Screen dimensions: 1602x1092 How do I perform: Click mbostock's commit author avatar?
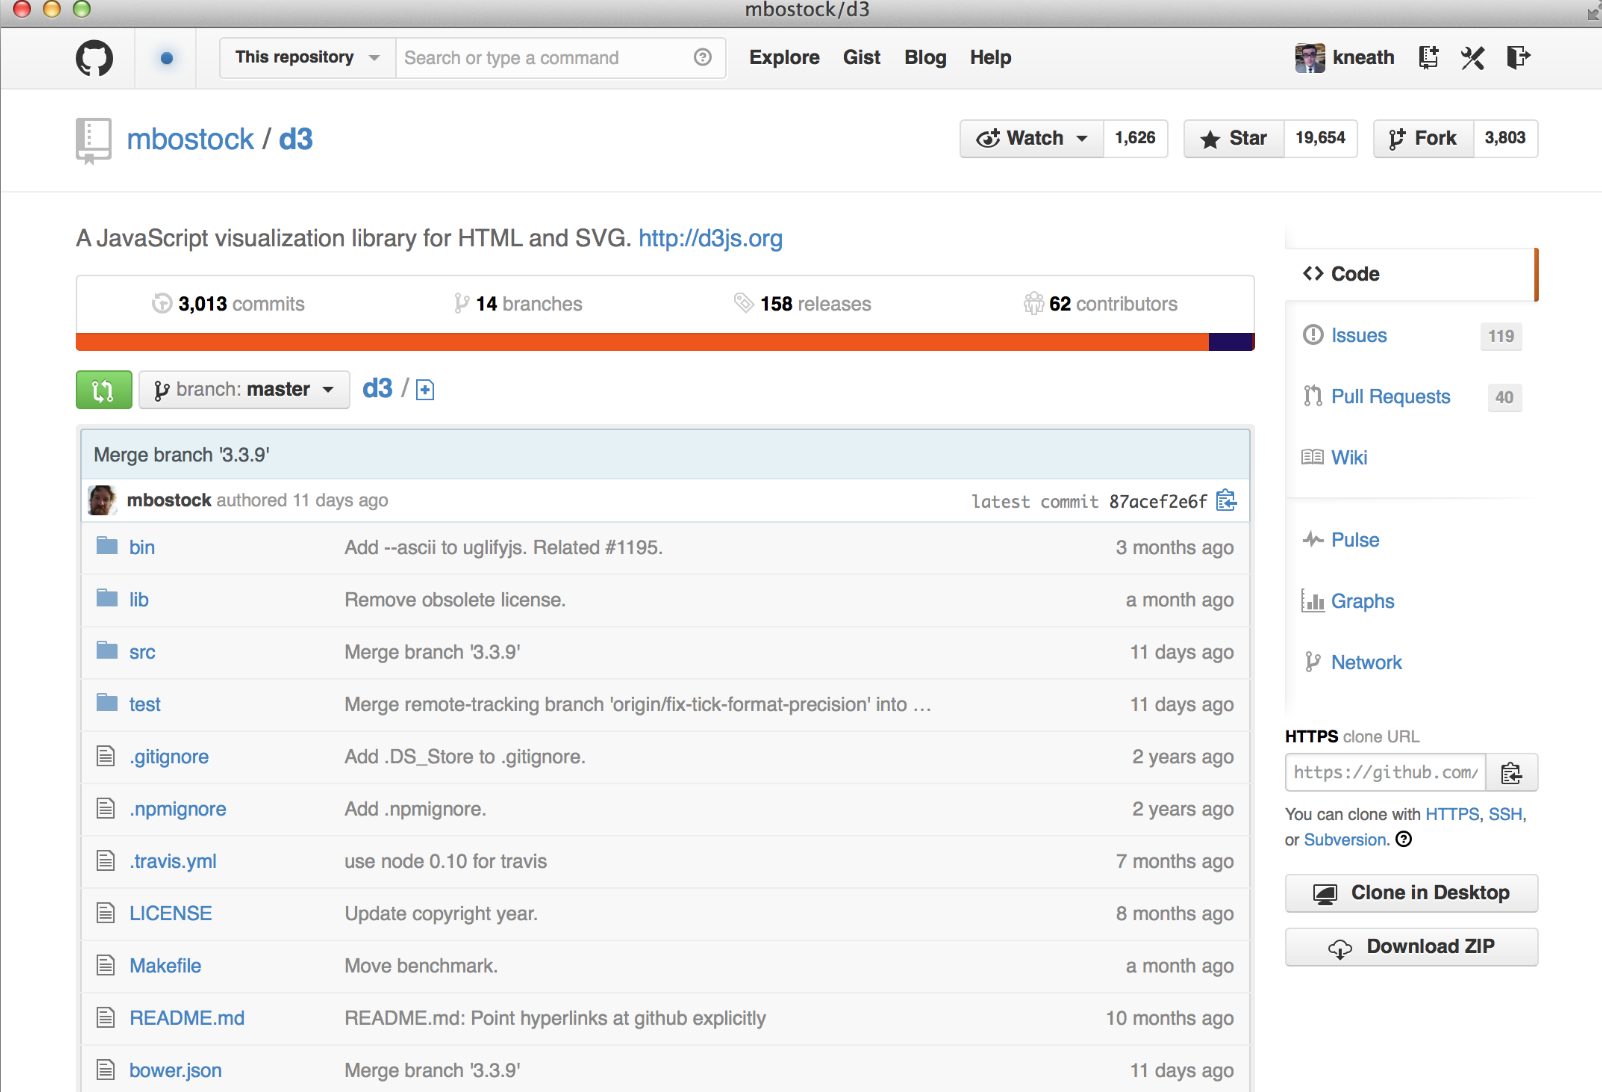pyautogui.click(x=102, y=500)
